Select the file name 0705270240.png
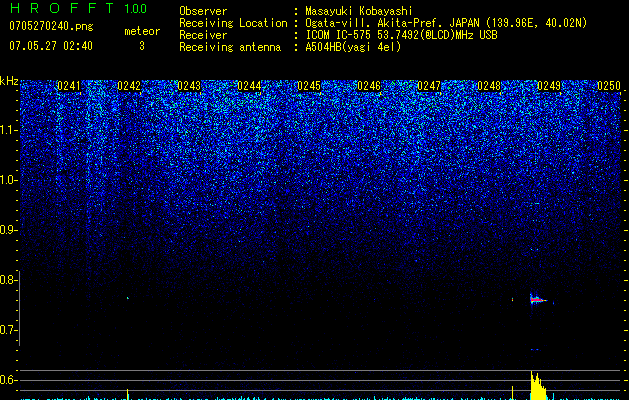The height and width of the screenshot is (400, 629). click(x=51, y=26)
